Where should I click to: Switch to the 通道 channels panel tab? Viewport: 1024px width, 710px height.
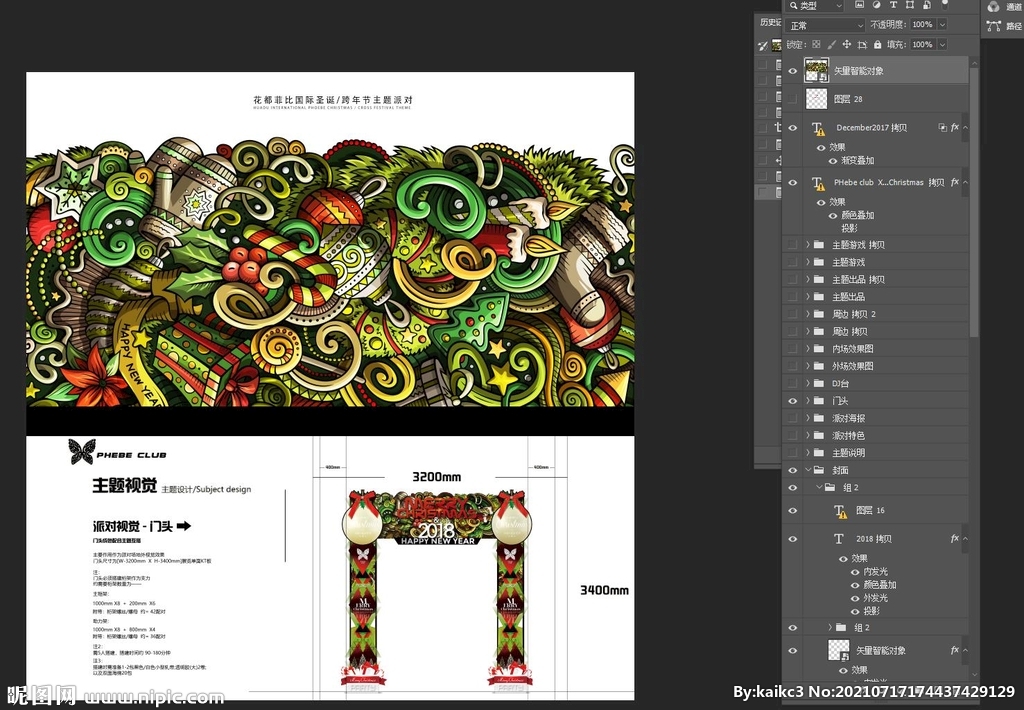(x=1003, y=6)
